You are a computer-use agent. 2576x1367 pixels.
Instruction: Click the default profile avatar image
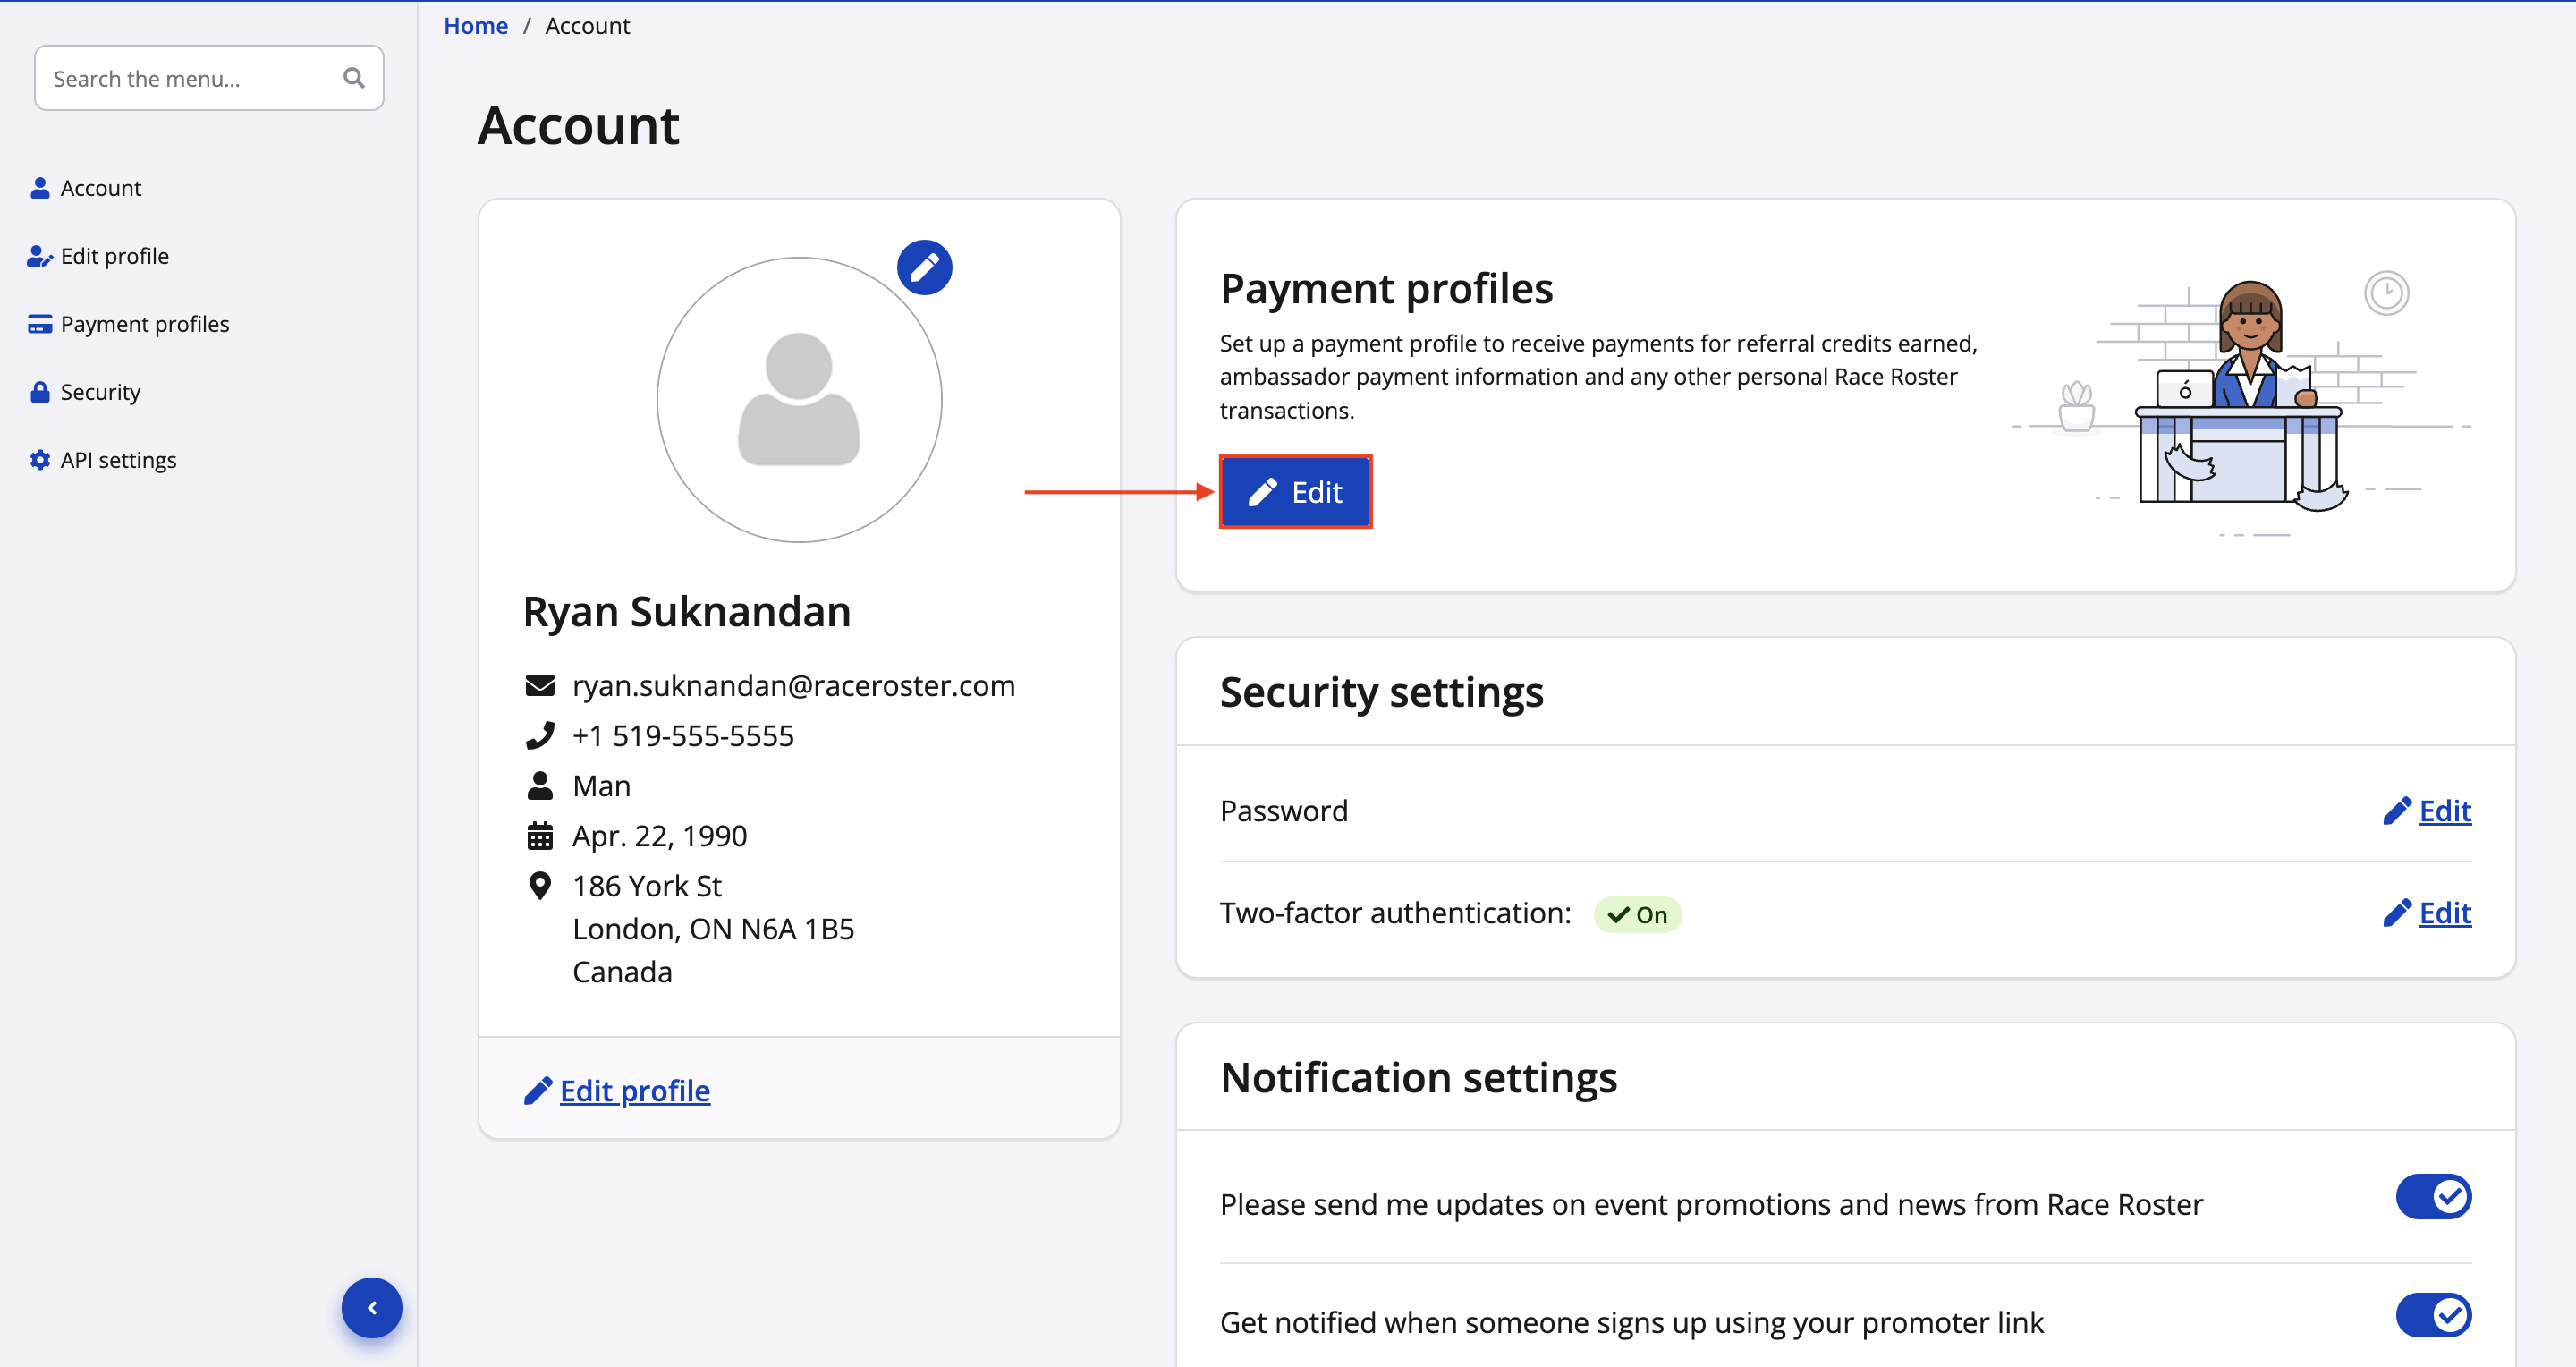pyautogui.click(x=798, y=400)
